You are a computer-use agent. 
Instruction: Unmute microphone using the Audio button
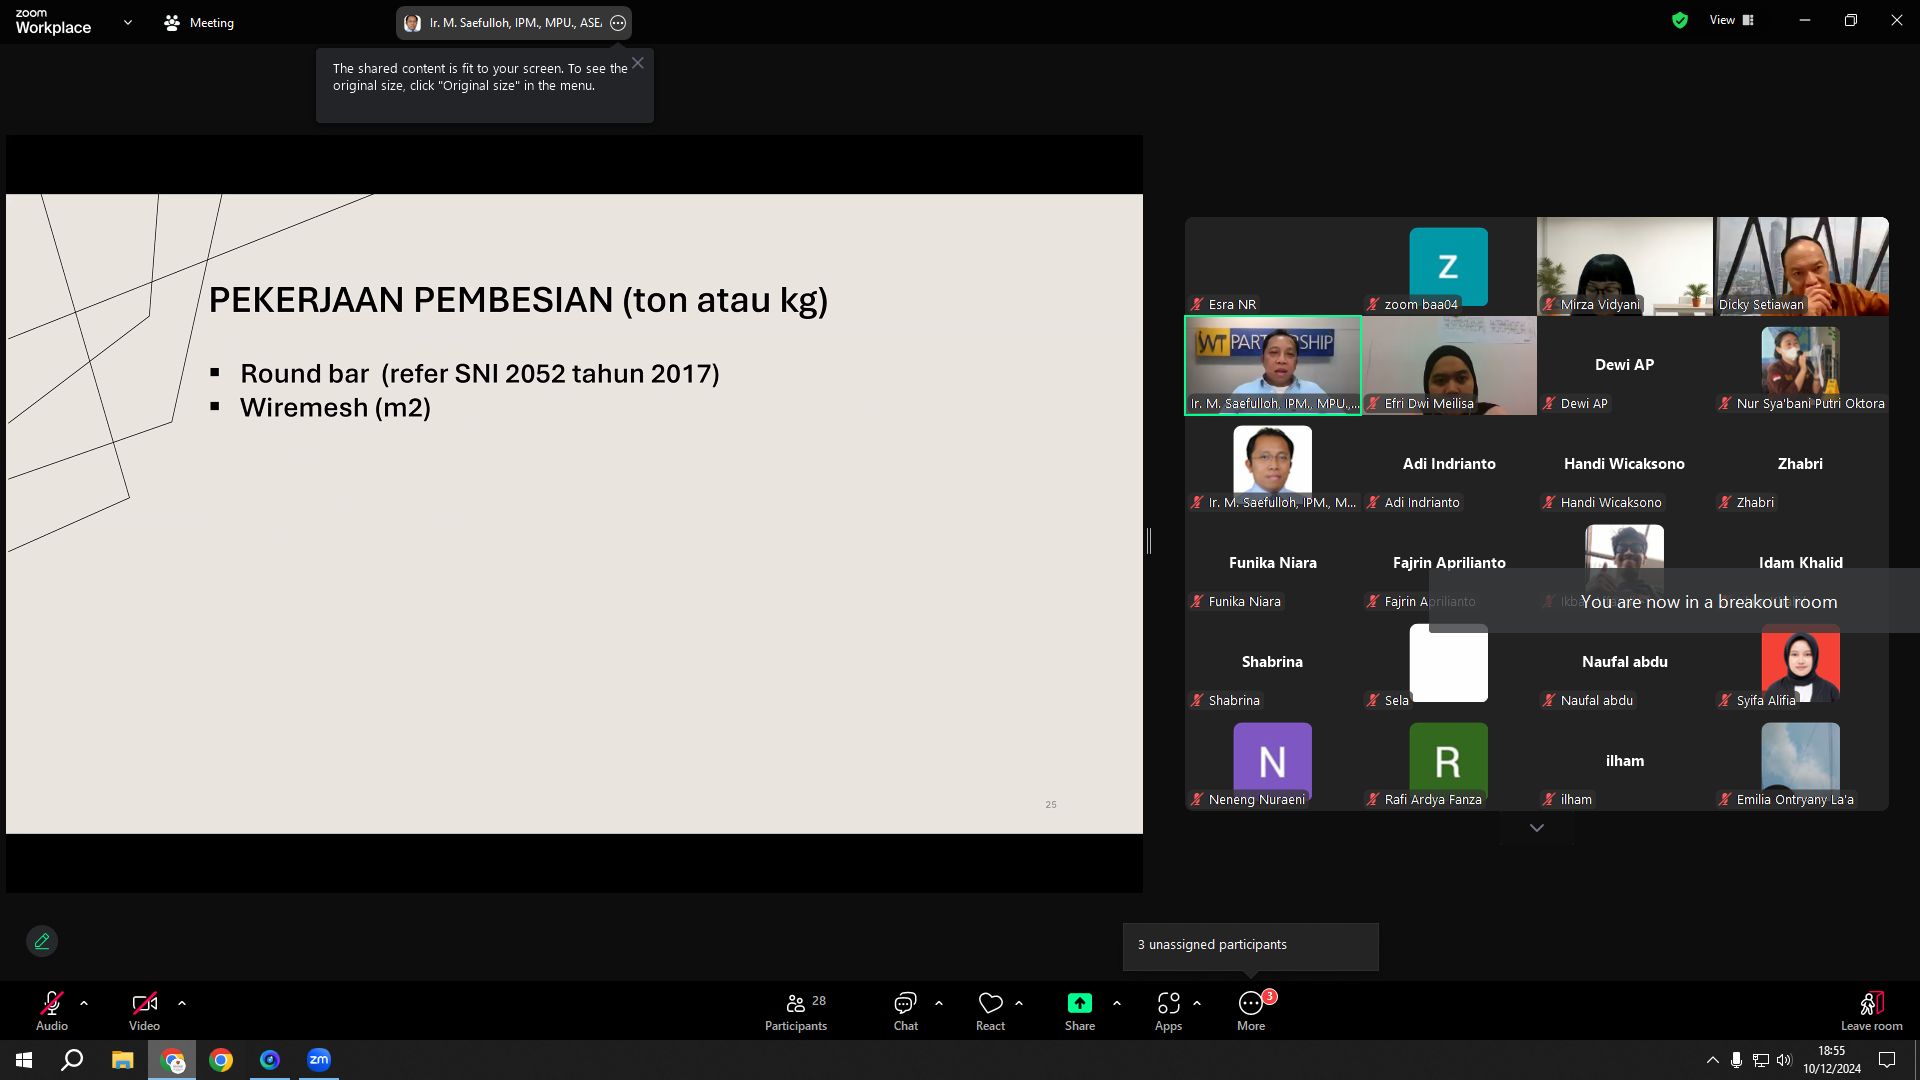coord(52,1010)
